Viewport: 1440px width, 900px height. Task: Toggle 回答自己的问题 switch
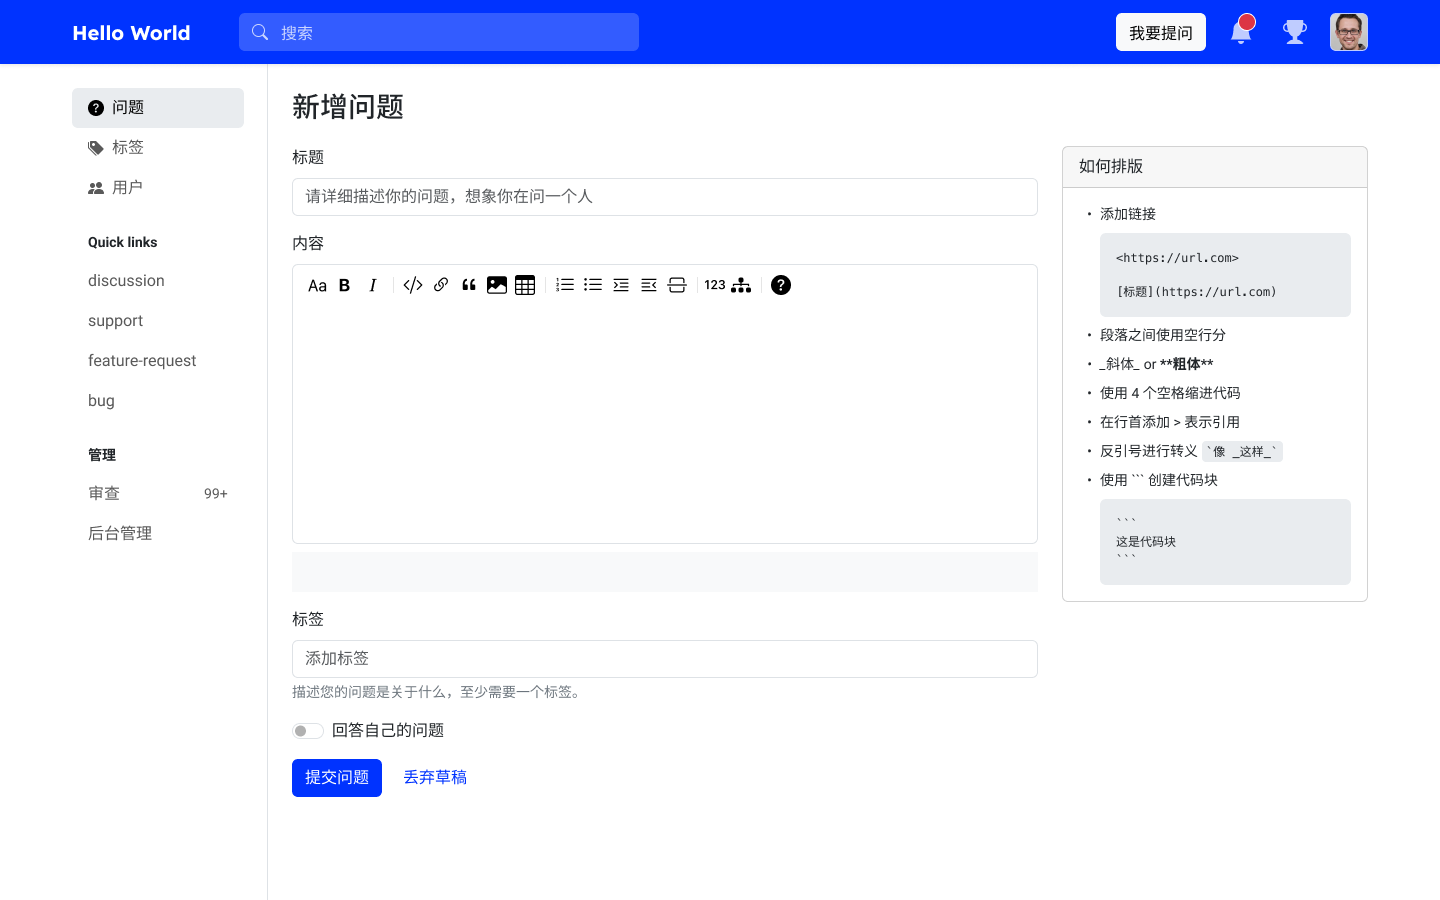point(308,731)
